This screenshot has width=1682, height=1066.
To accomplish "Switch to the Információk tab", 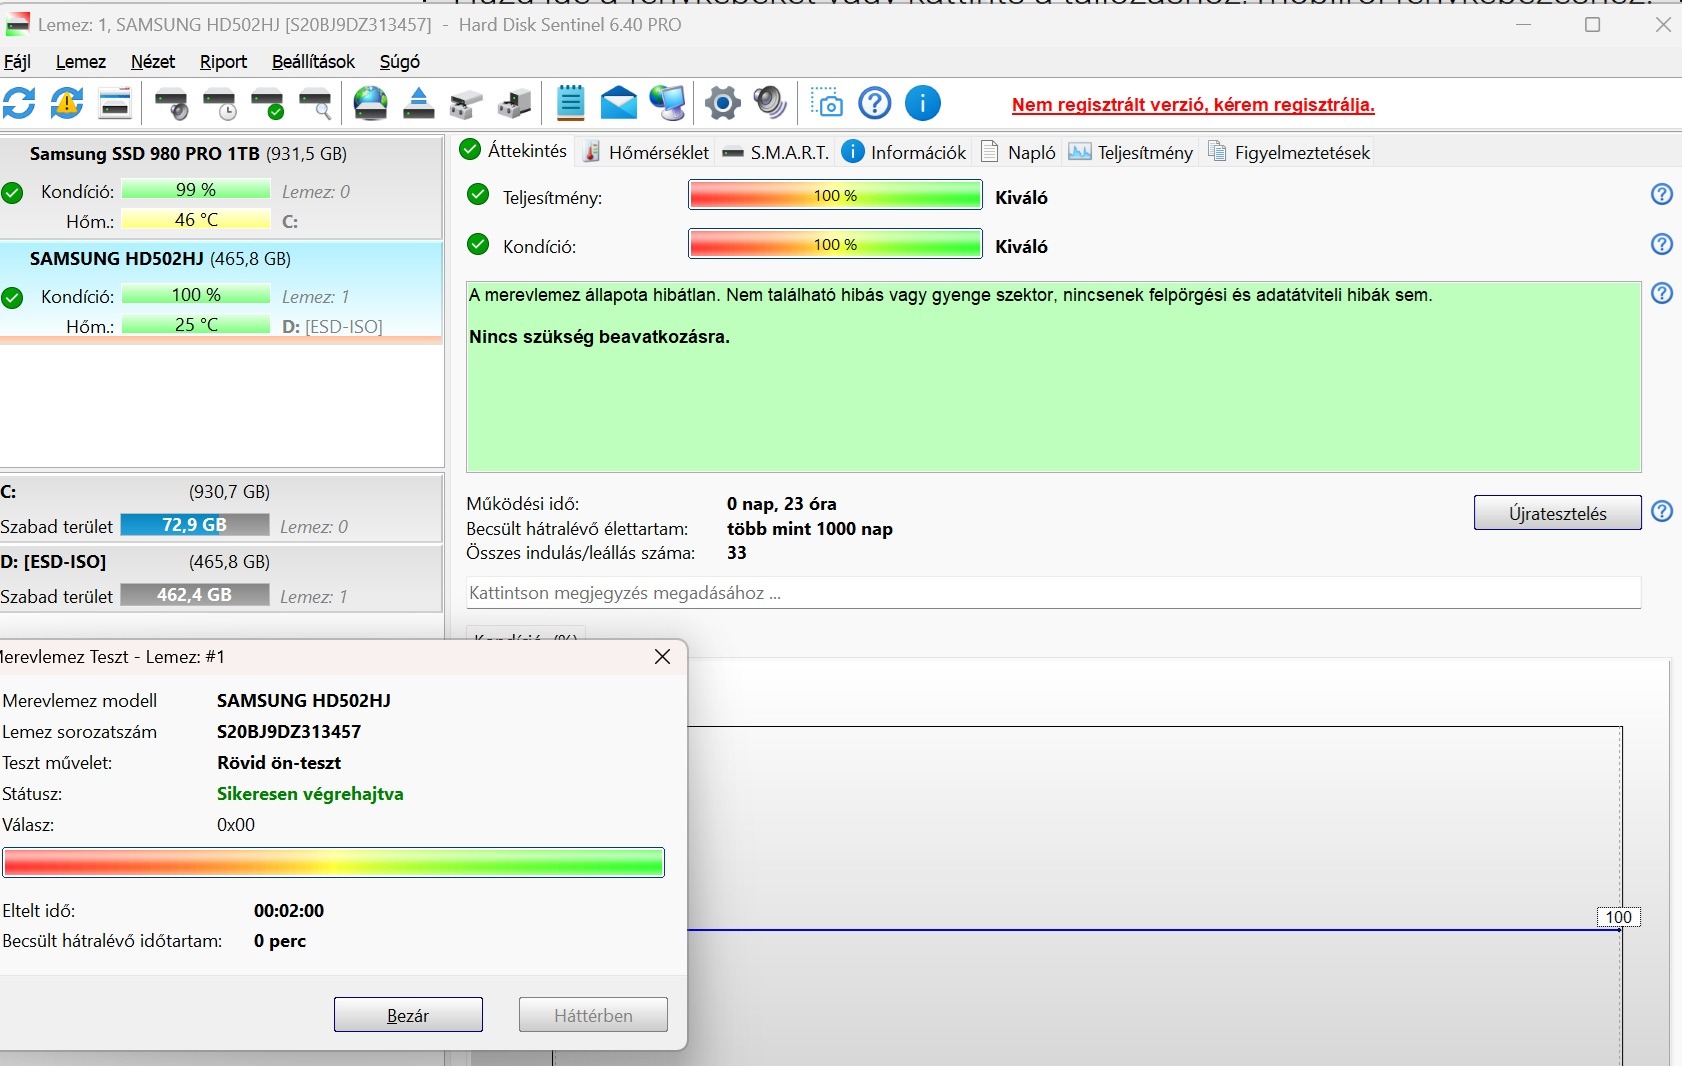I will [x=905, y=152].
